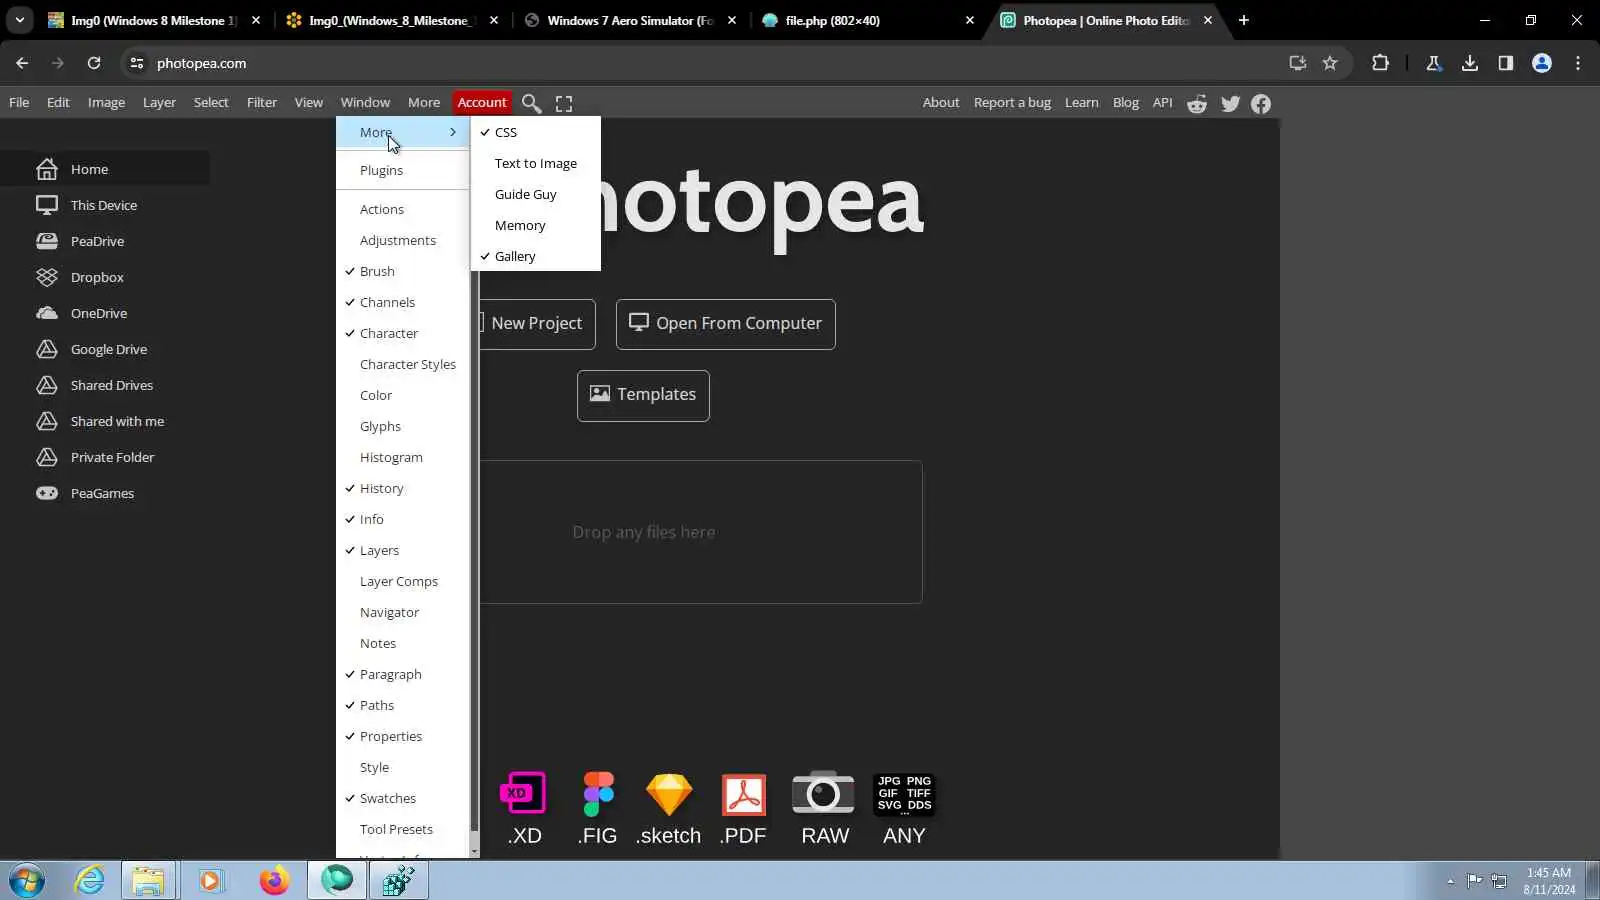1600x900 pixels.
Task: Click the This Device monitor icon
Action: 47,205
